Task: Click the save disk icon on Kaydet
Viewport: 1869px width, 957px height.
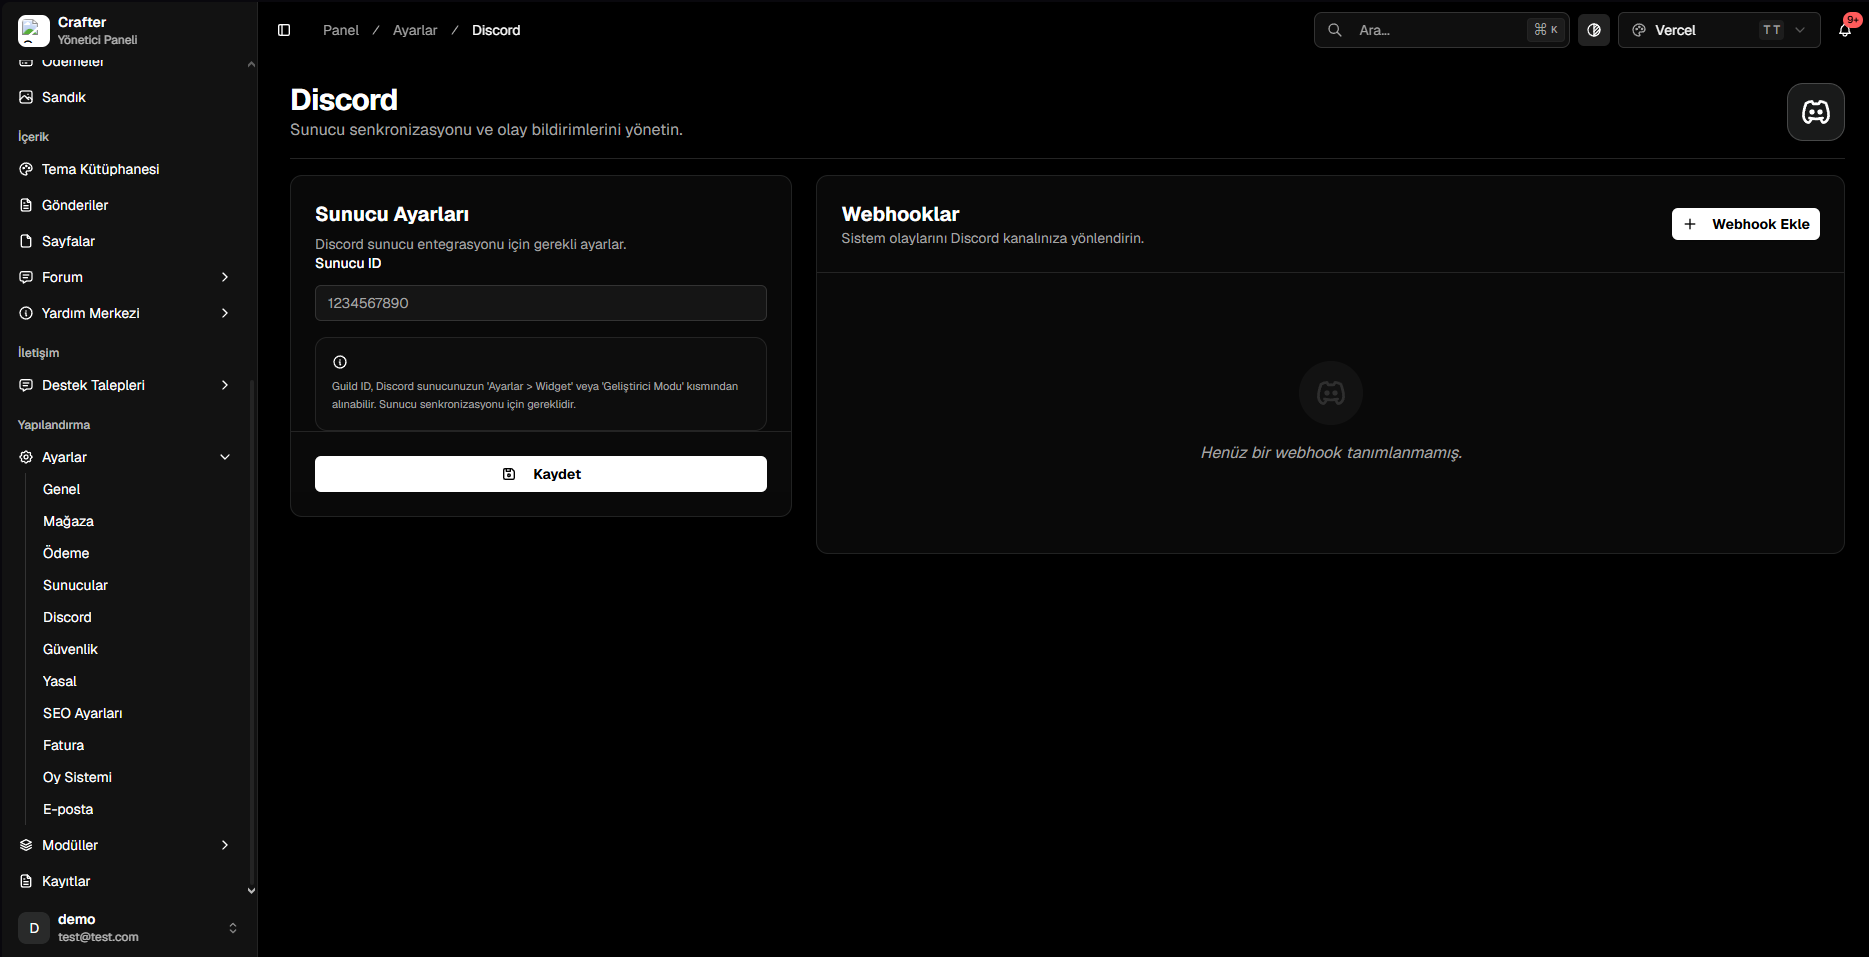Action: 509,474
